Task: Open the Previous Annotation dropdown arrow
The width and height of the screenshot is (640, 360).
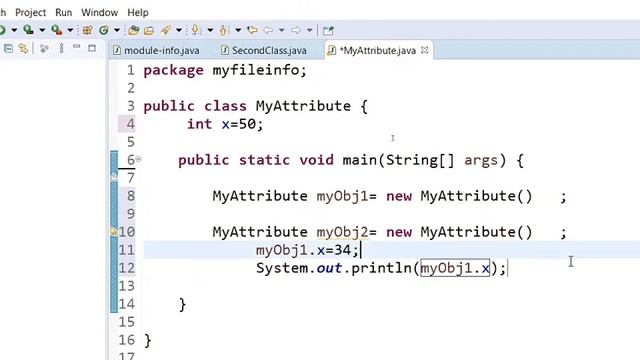Action: [238, 30]
